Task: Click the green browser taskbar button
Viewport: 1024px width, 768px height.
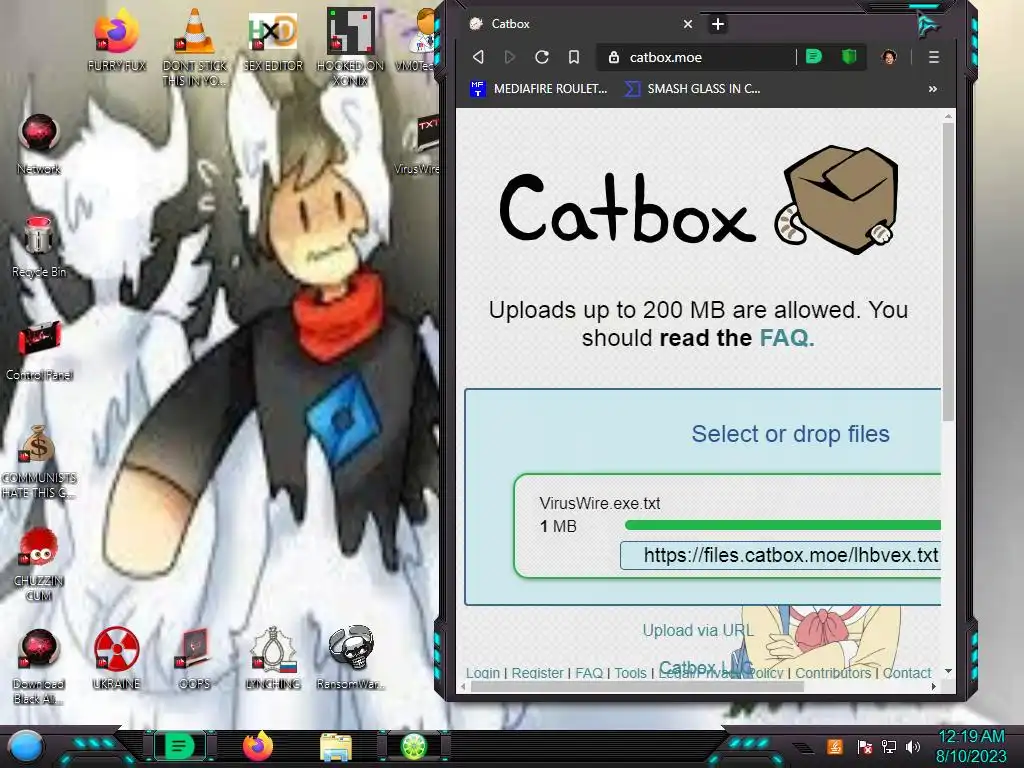Action: tap(180, 746)
